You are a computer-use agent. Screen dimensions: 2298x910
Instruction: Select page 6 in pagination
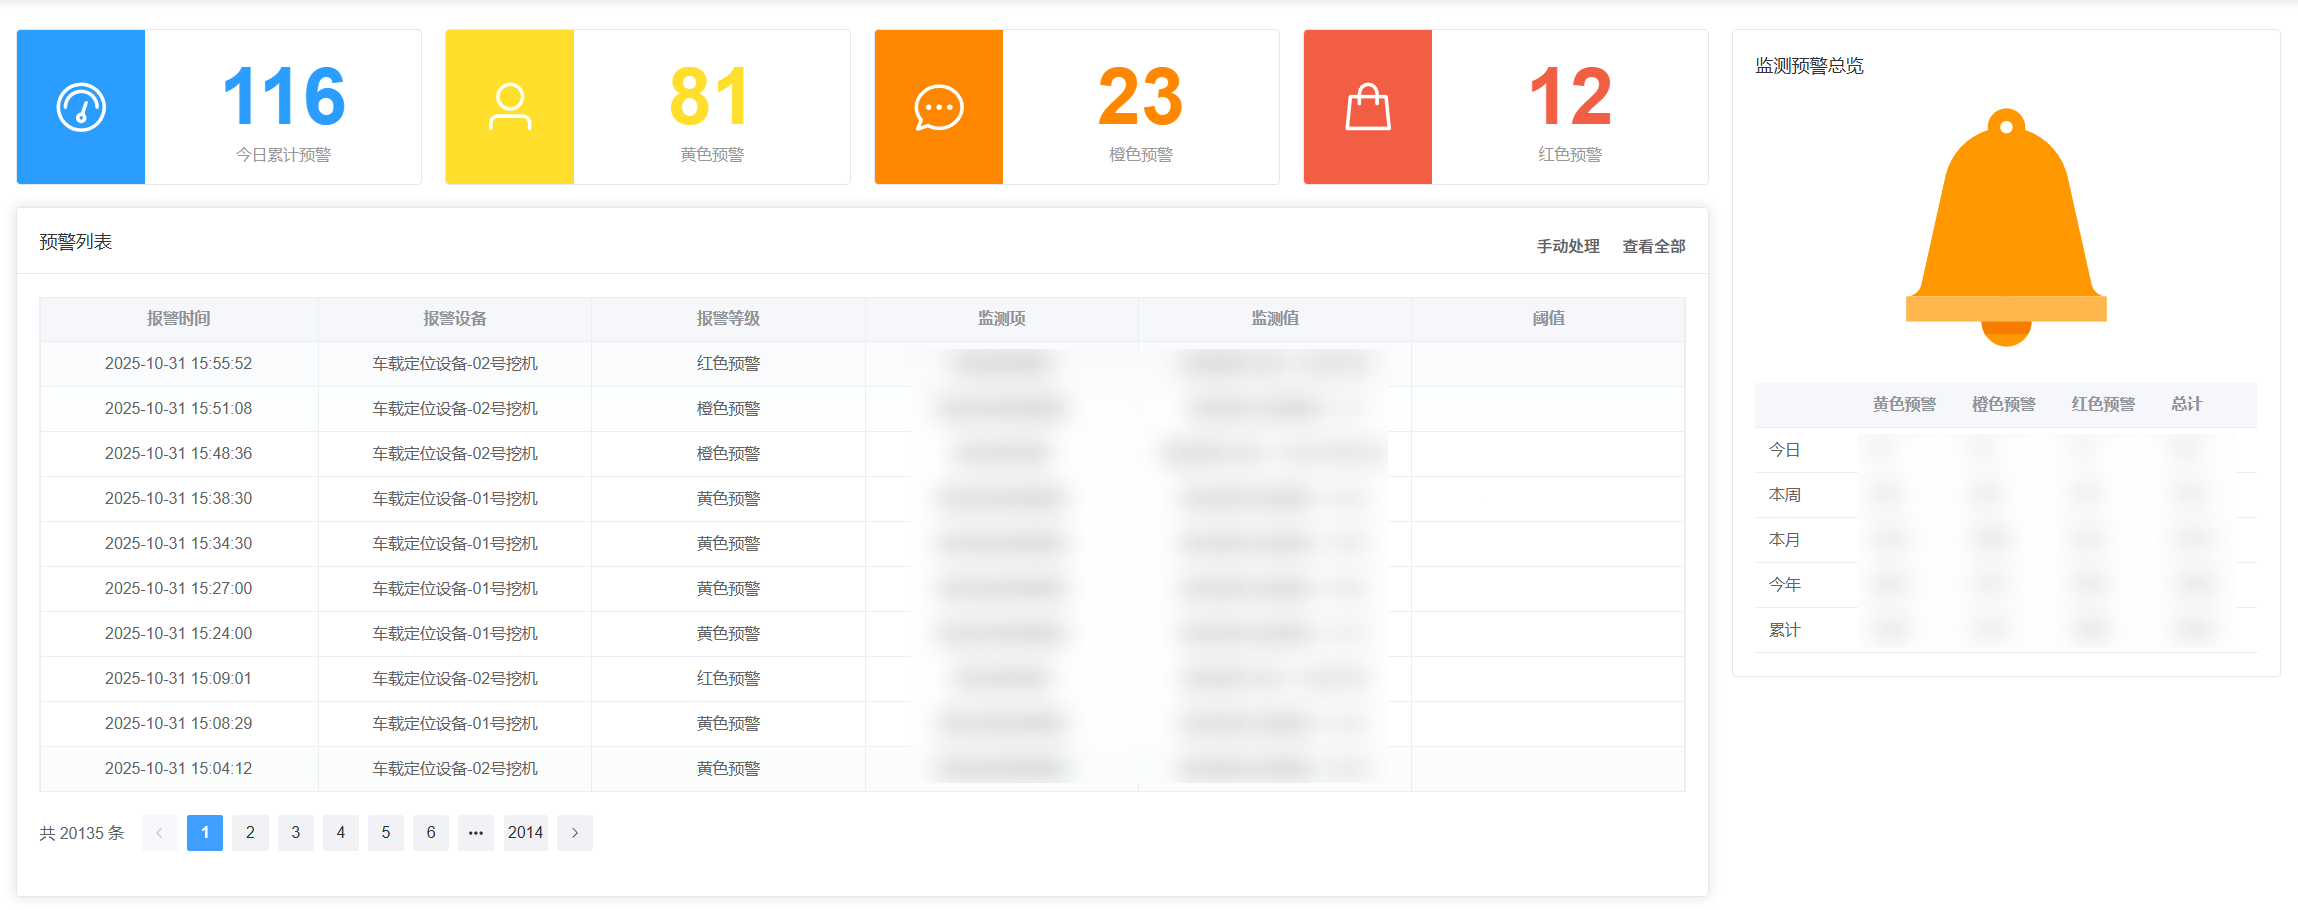click(431, 833)
